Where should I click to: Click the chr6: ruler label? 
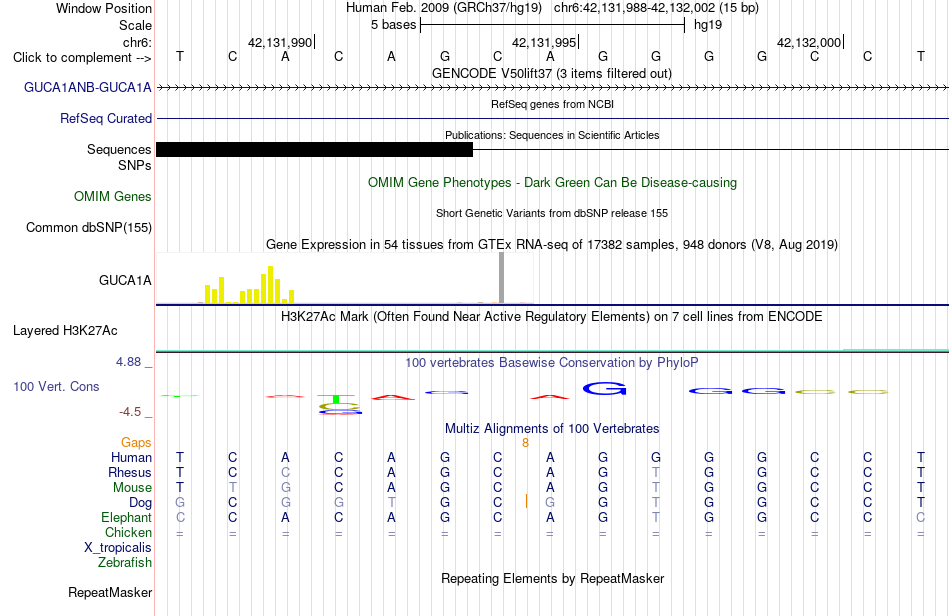point(137,42)
